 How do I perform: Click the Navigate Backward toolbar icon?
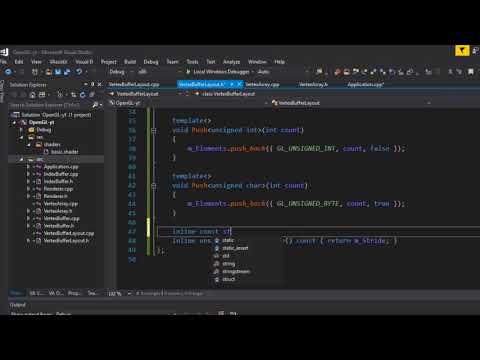[8, 72]
